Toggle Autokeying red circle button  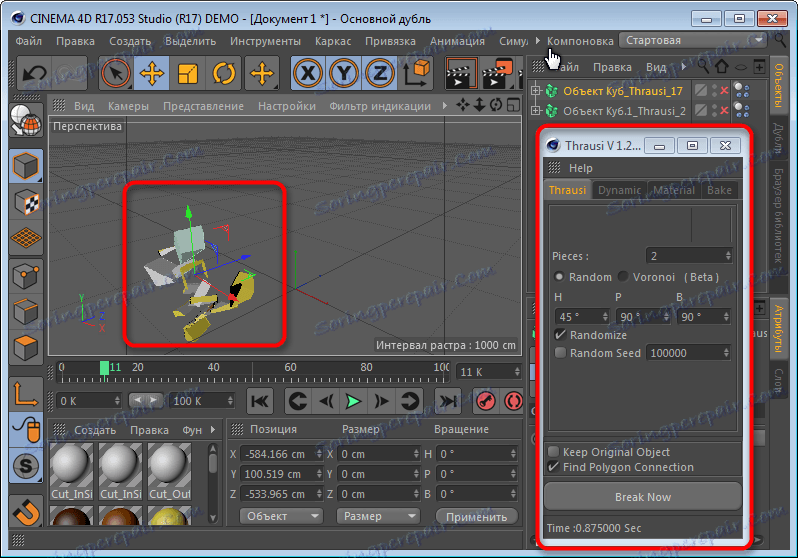513,401
